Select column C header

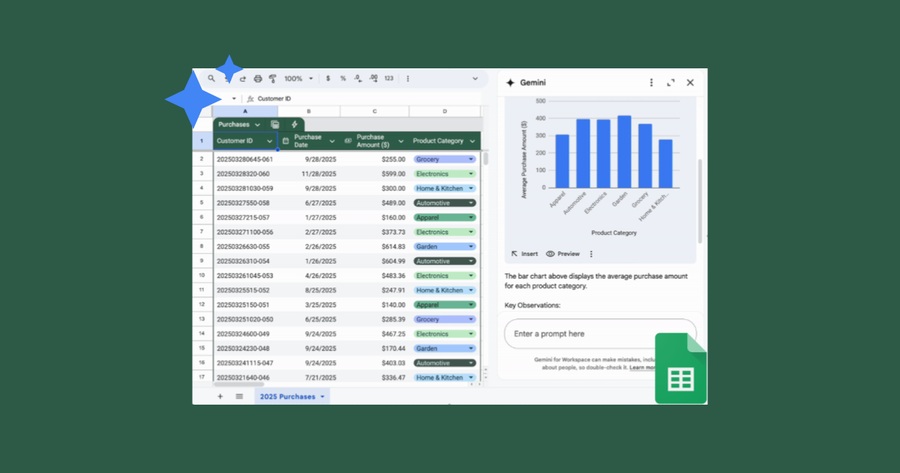(374, 111)
